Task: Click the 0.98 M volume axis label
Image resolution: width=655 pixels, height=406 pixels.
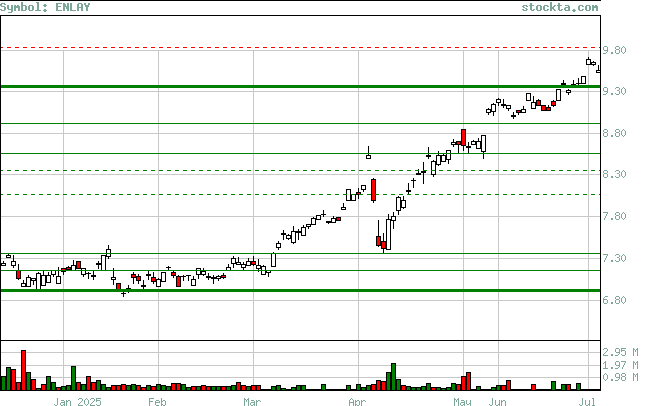Action: [x=620, y=377]
